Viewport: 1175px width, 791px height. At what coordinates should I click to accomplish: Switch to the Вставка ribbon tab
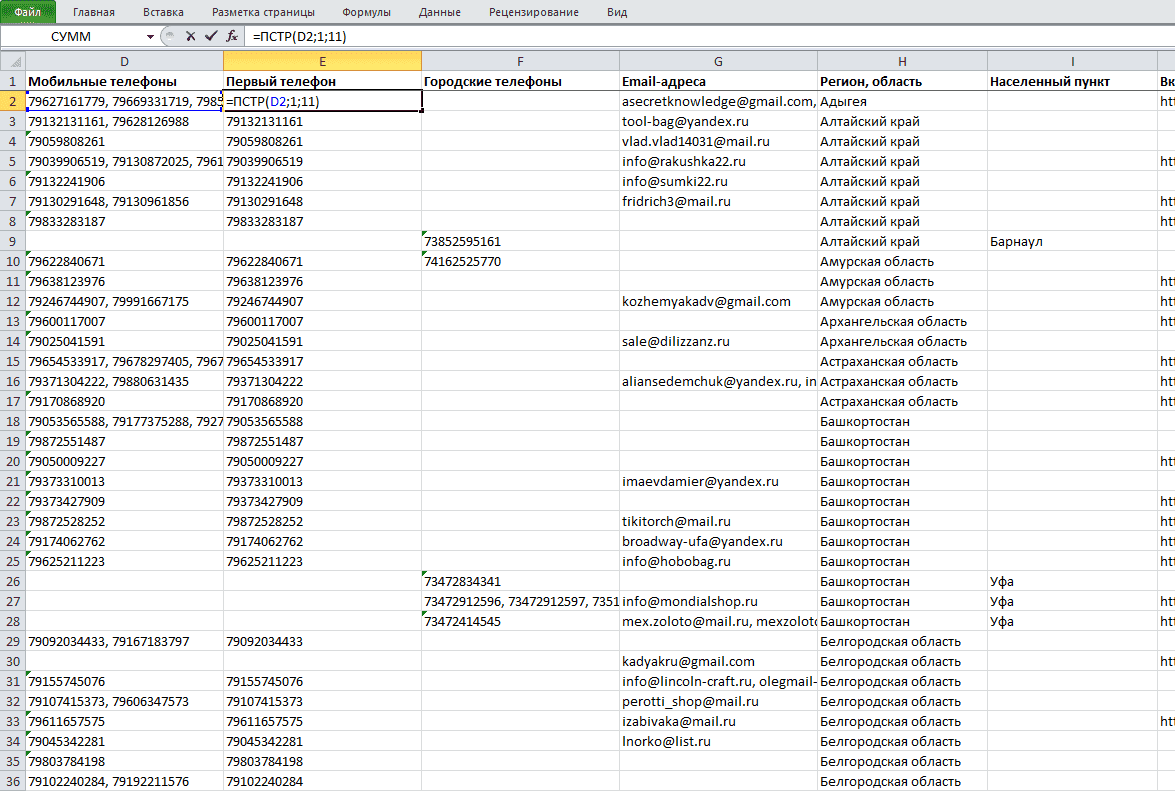click(163, 12)
